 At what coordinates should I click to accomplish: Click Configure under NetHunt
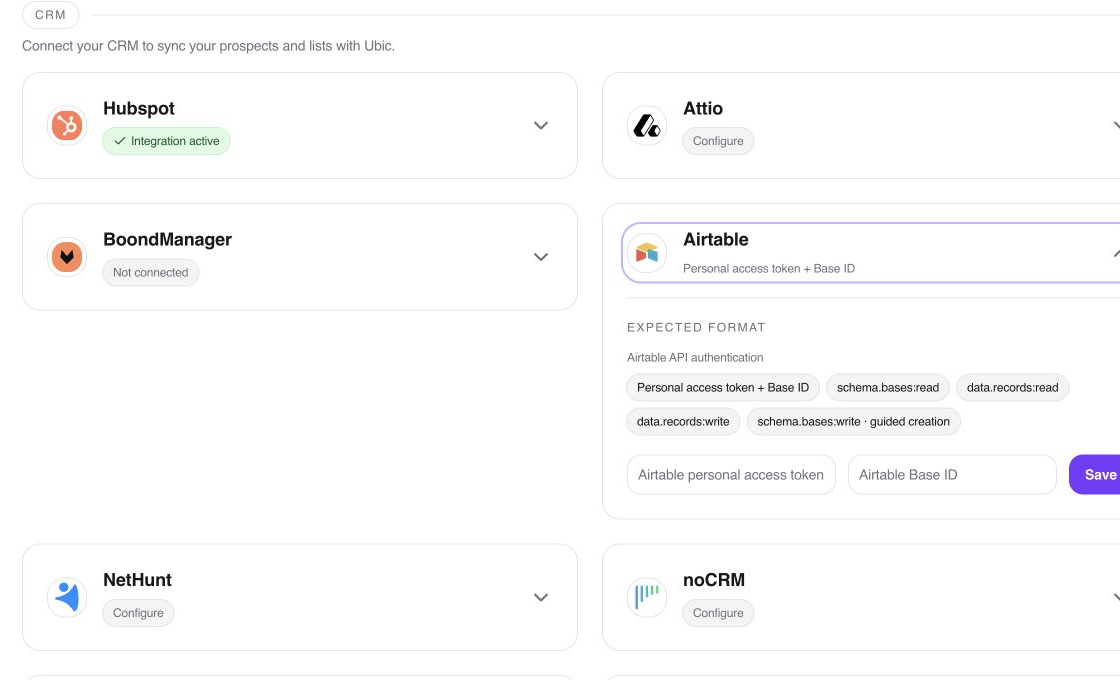138,613
